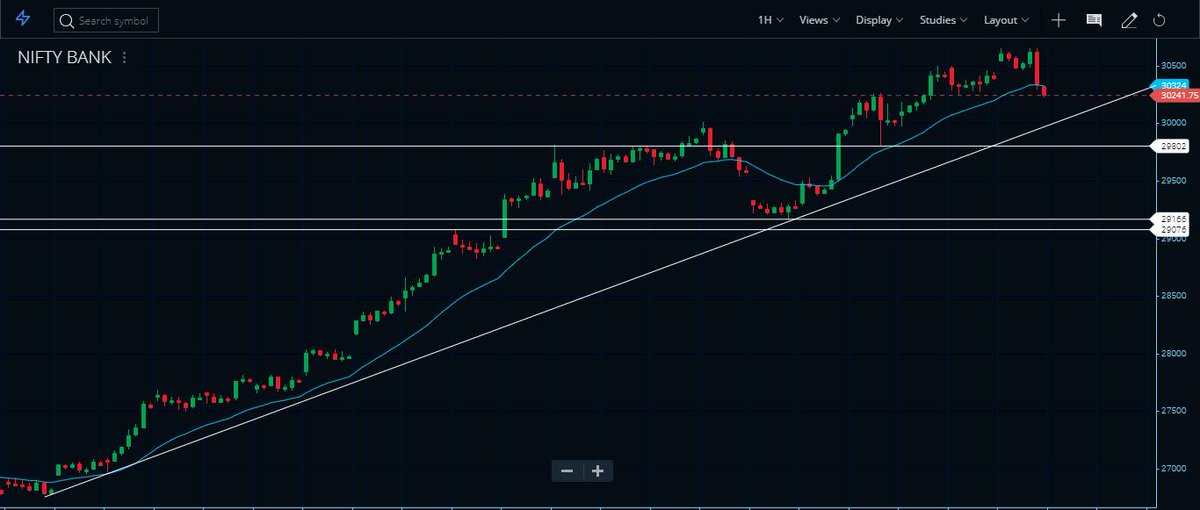This screenshot has height=510, width=1200.
Task: Open the news/notes panel icon
Action: [x=1094, y=20]
